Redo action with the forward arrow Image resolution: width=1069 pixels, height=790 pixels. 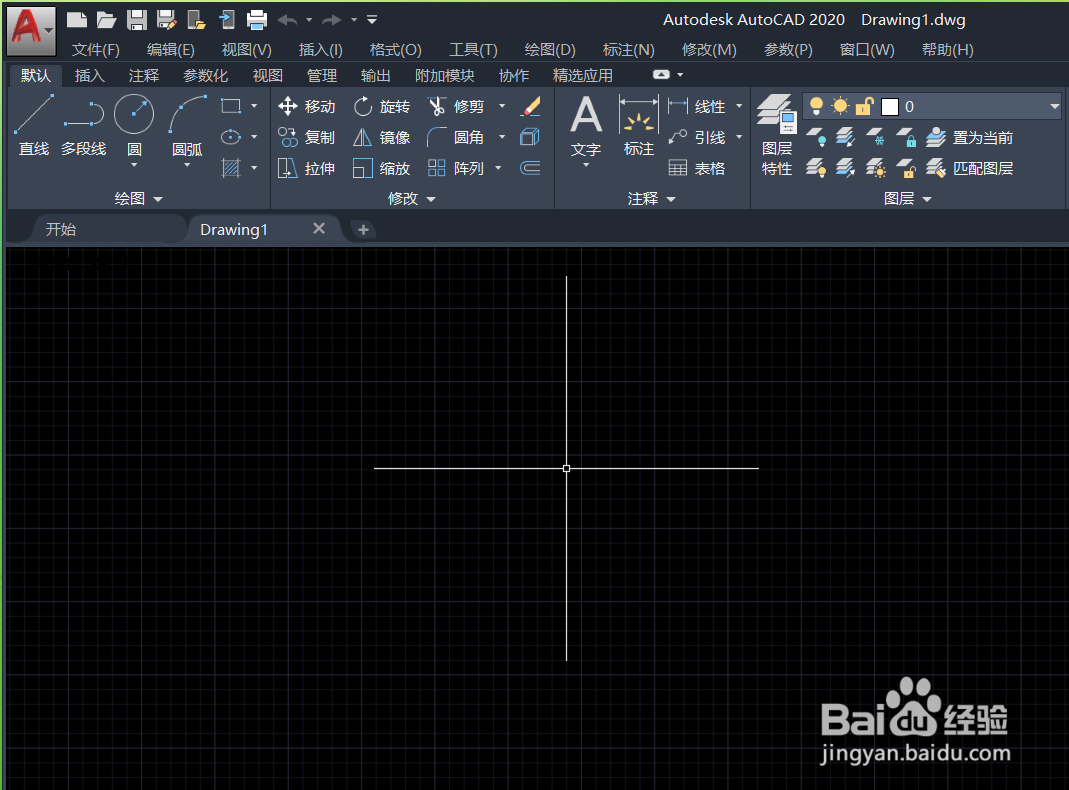click(x=331, y=20)
